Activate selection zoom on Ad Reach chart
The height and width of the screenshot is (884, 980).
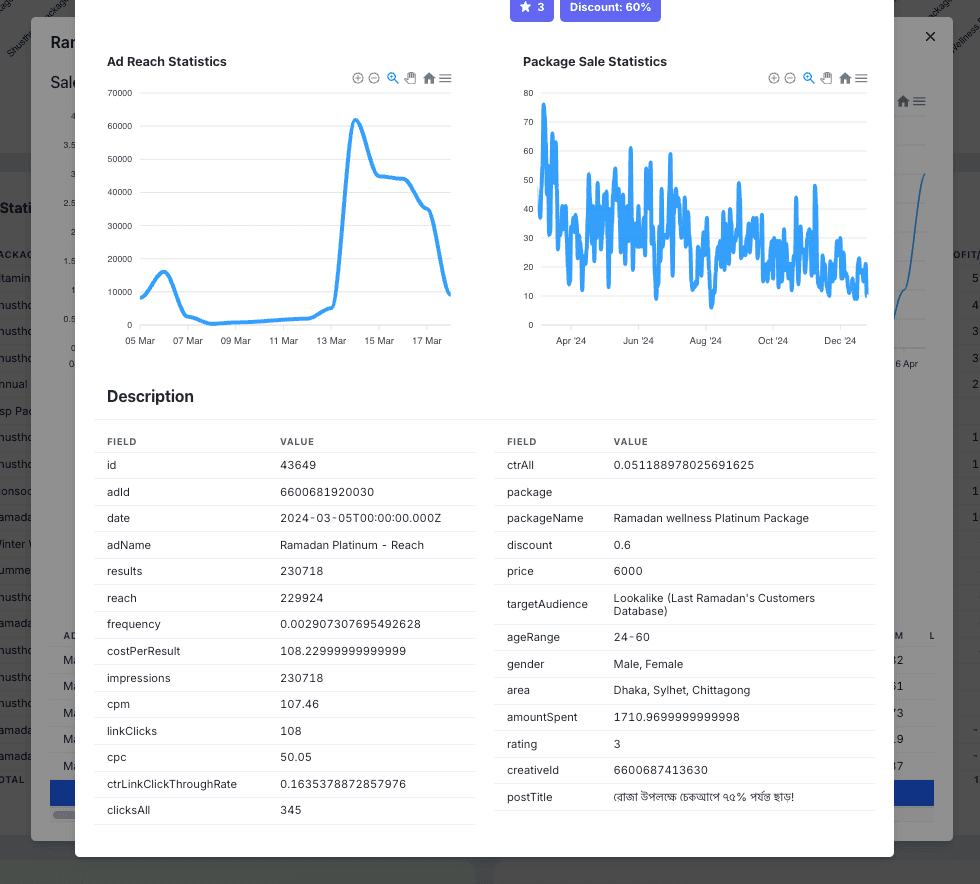click(393, 78)
